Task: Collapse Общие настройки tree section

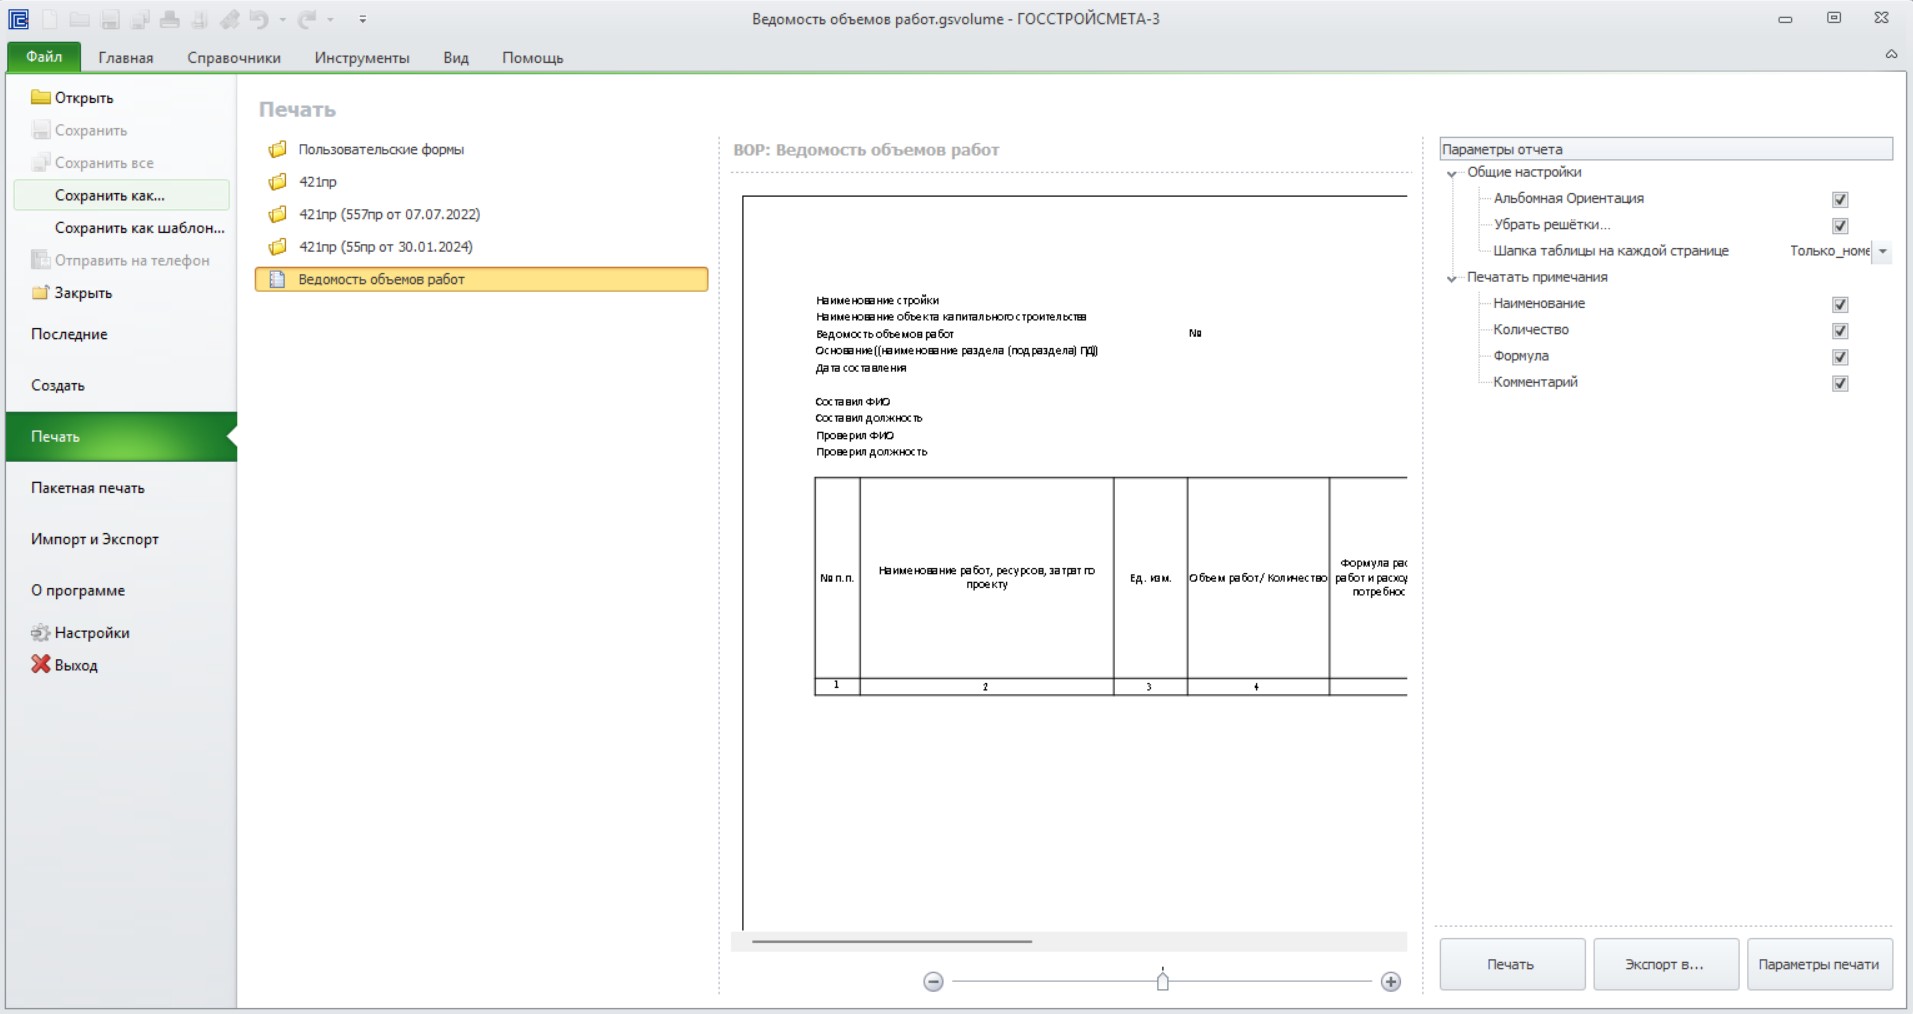Action: (1452, 174)
